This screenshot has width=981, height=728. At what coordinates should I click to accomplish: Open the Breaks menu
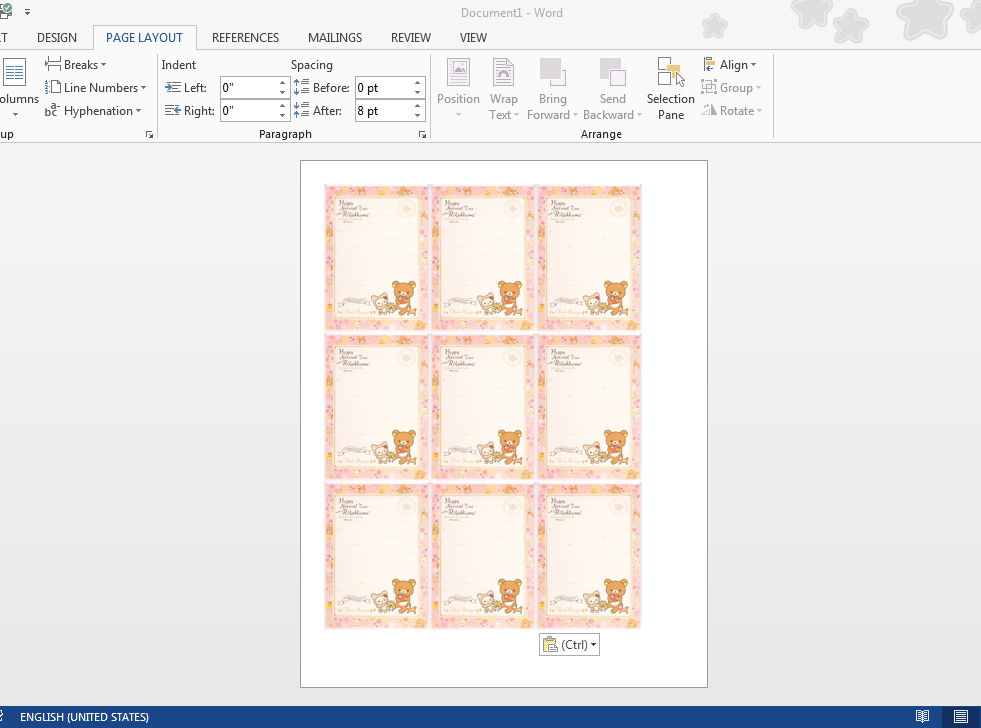(76, 64)
